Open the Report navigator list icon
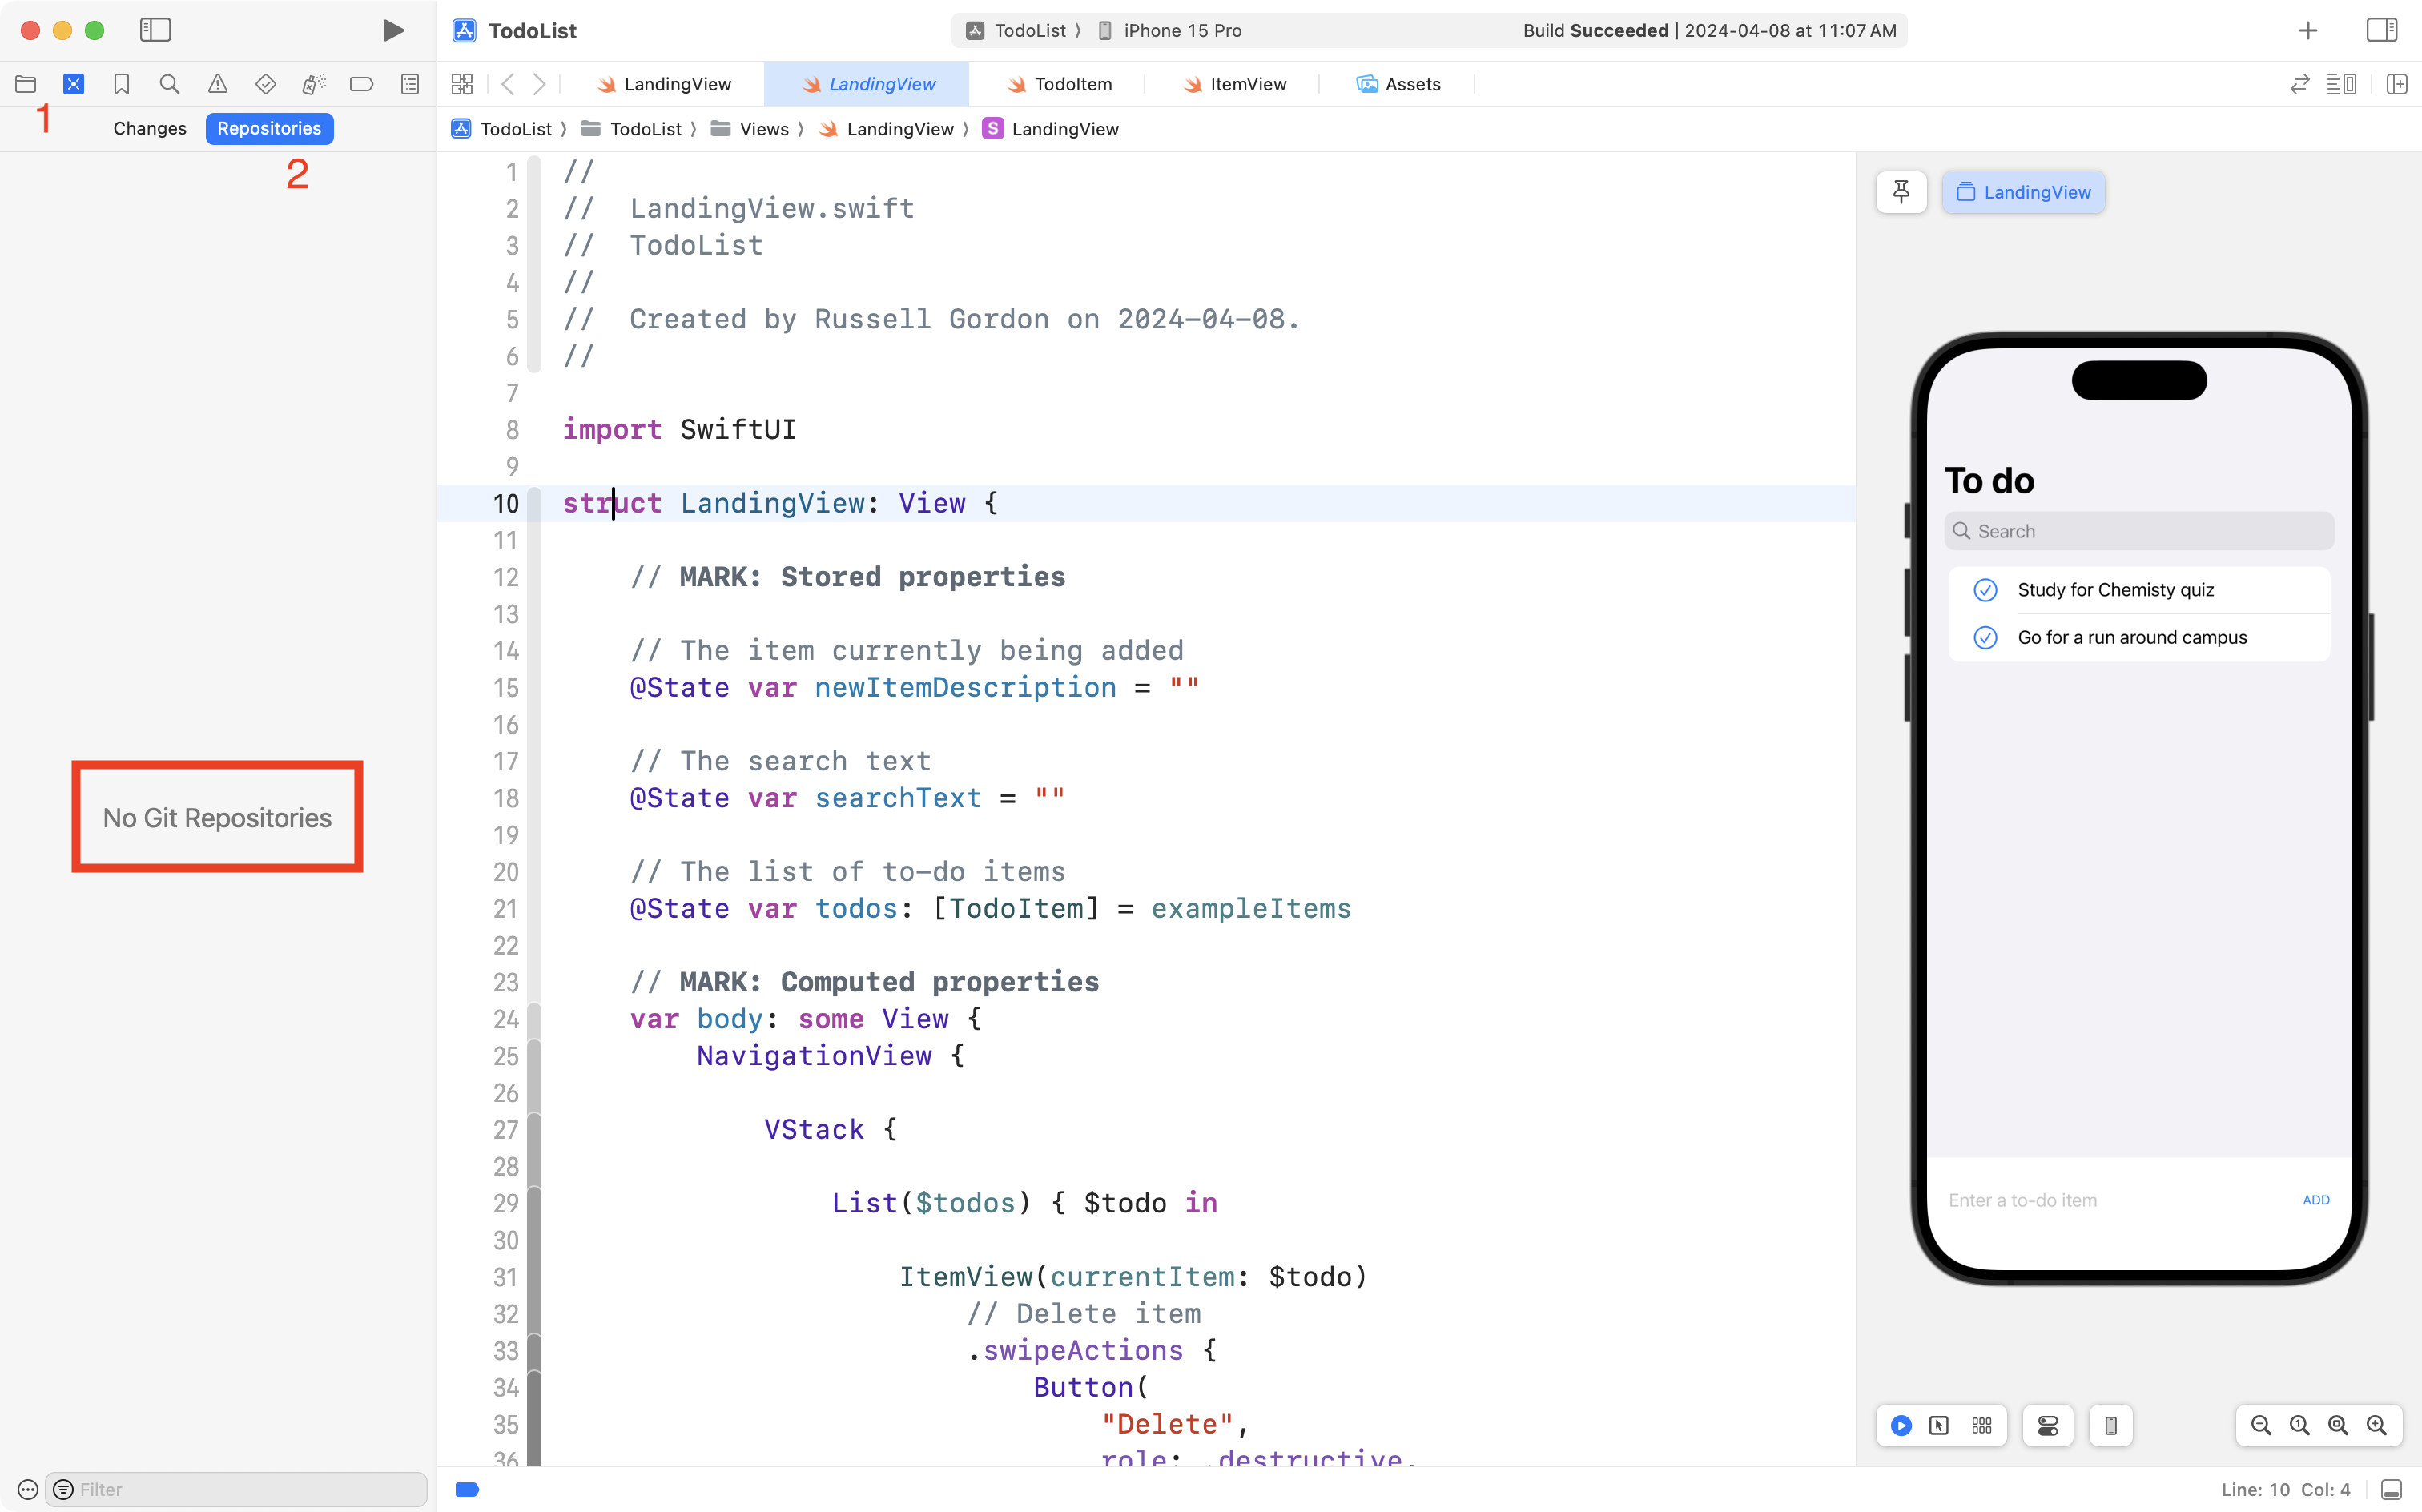 (411, 84)
